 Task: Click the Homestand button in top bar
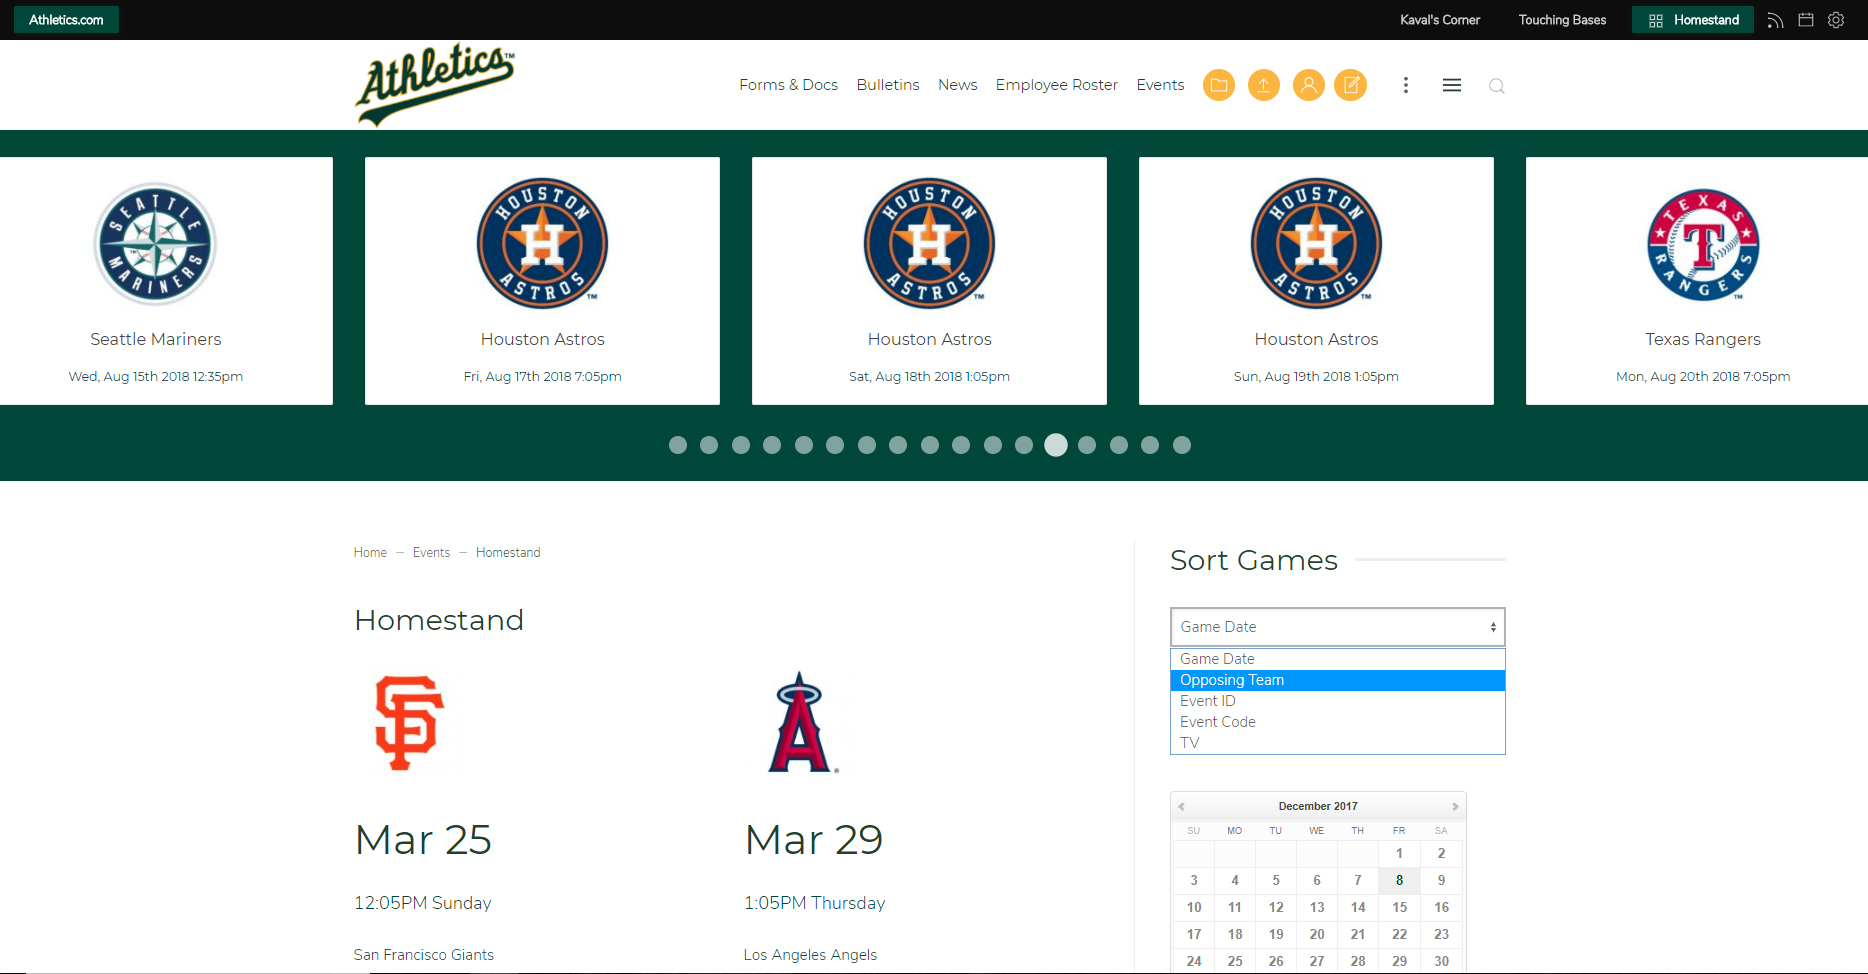pos(1693,20)
